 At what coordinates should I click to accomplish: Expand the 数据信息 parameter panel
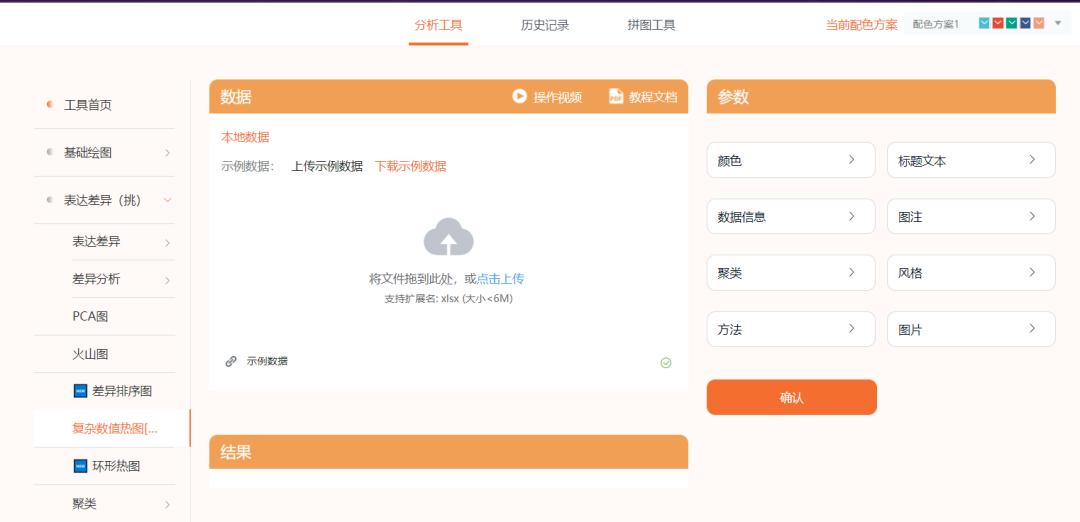tap(791, 216)
